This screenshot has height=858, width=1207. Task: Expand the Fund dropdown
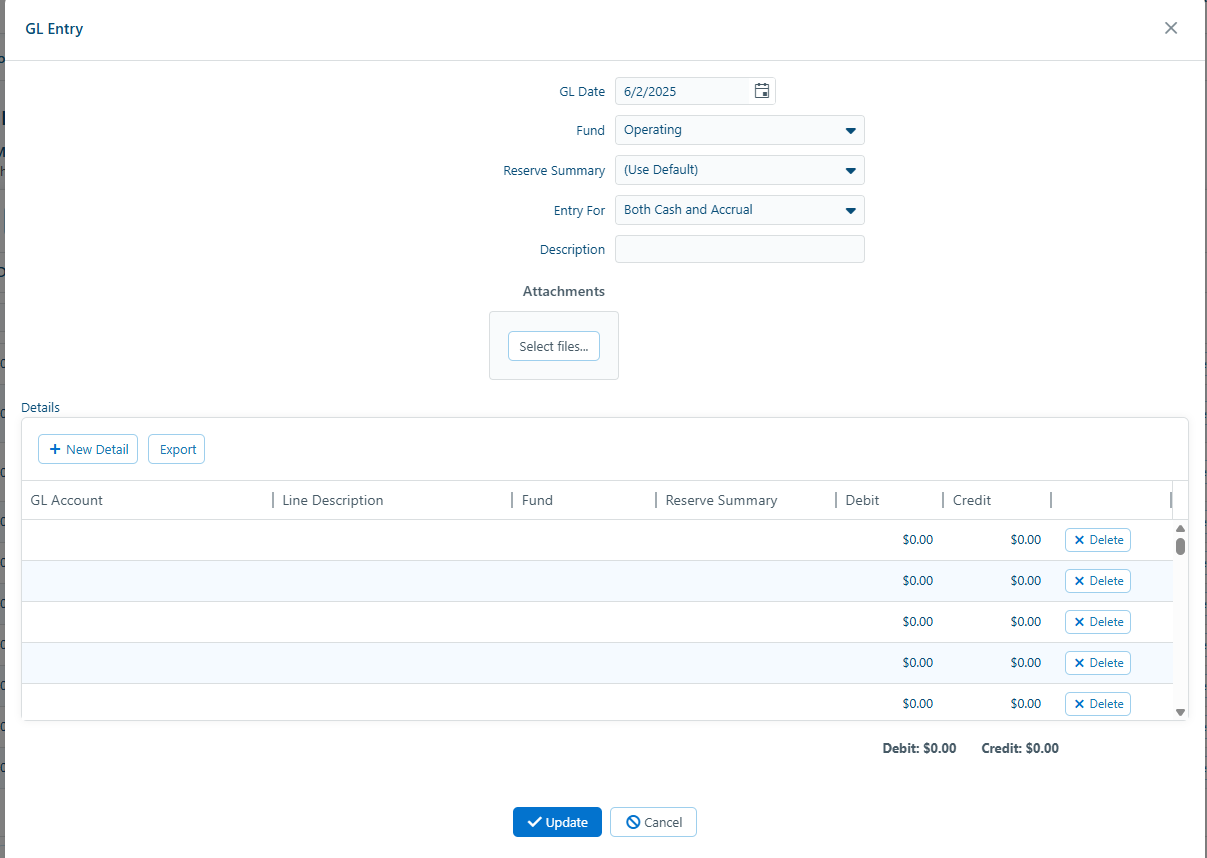click(x=850, y=130)
